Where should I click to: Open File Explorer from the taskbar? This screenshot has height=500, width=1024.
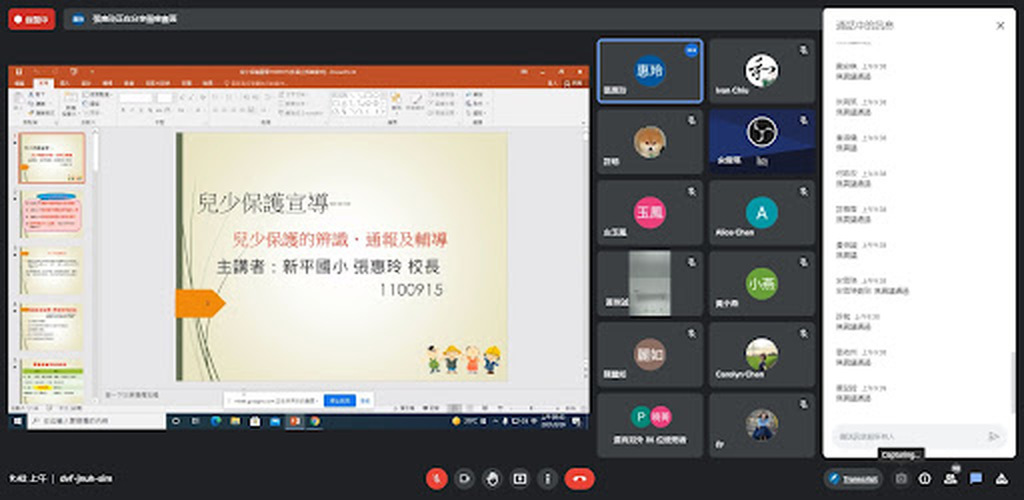[235, 422]
